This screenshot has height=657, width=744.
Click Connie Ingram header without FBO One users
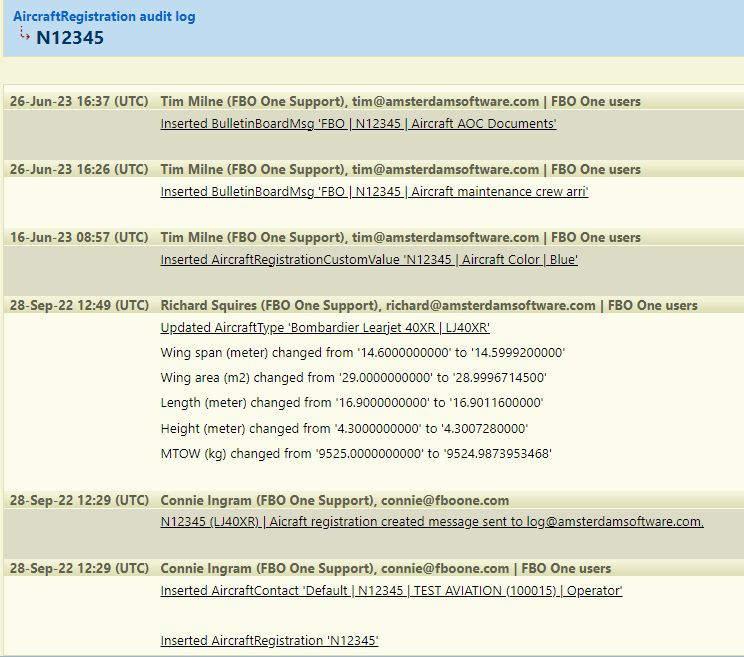point(335,500)
